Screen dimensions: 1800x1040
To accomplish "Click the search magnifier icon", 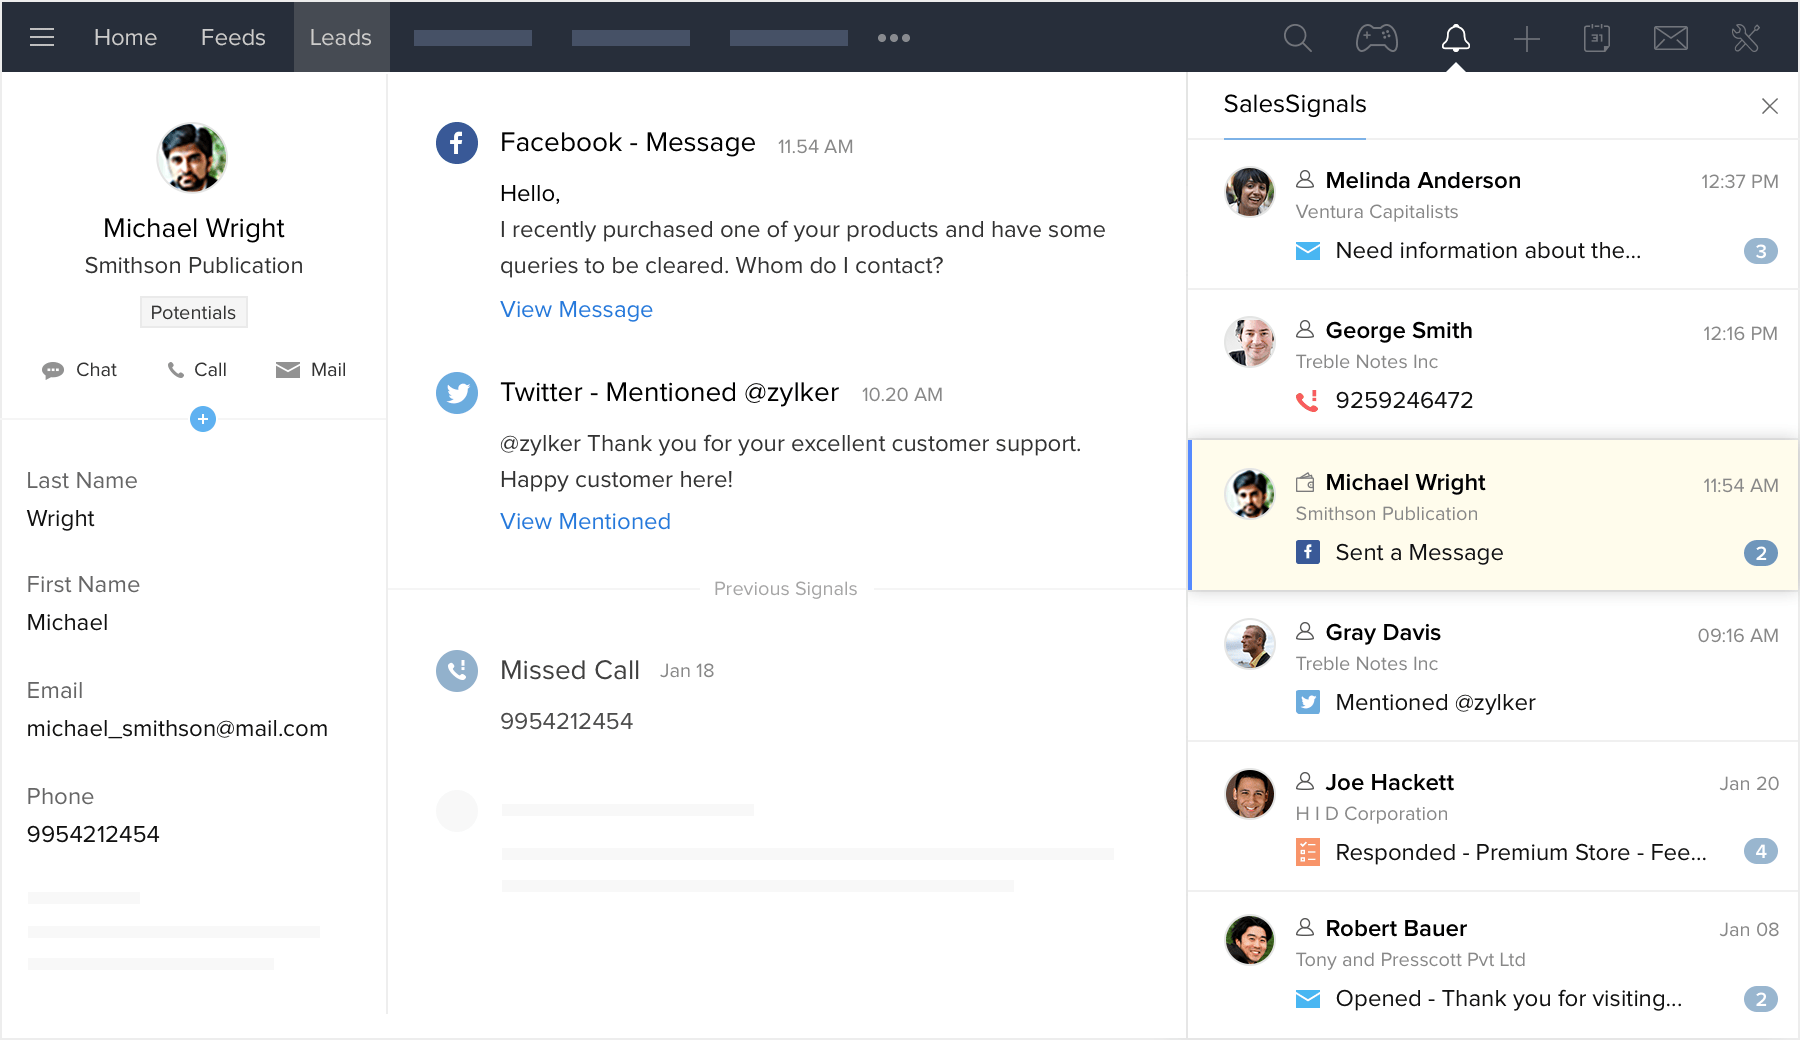I will coord(1297,38).
